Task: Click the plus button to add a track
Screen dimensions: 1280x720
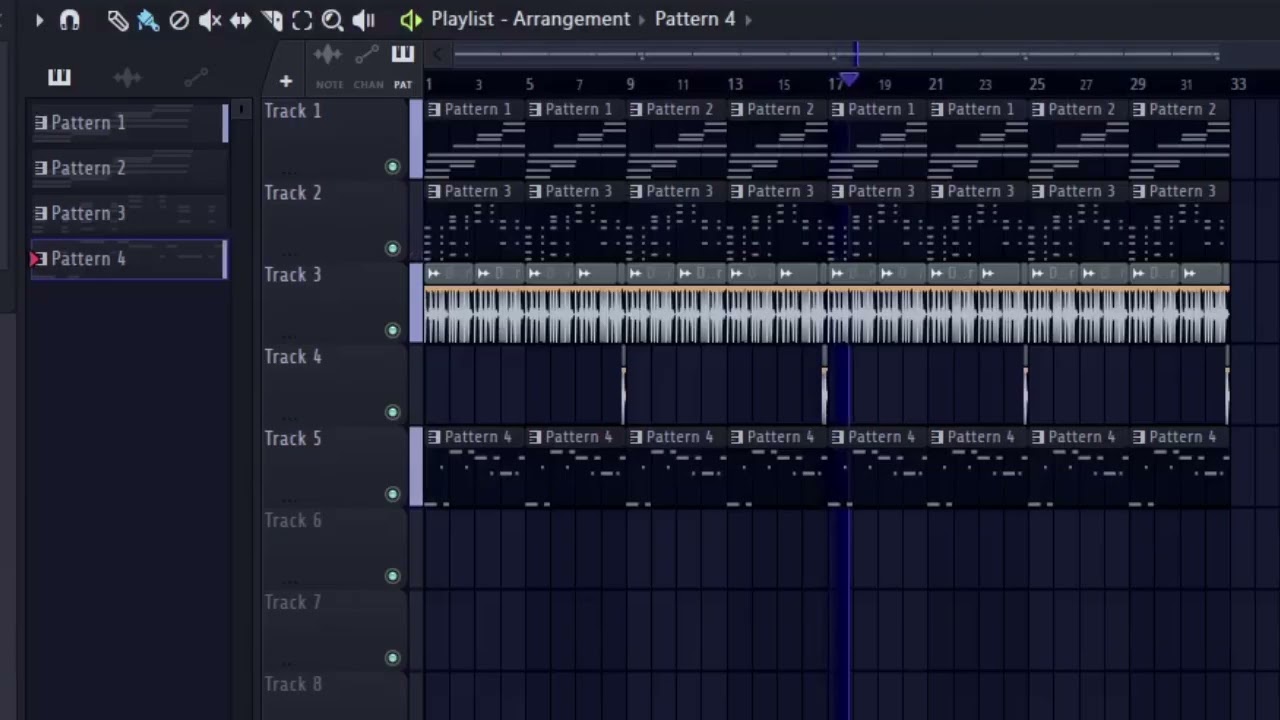Action: coord(286,82)
